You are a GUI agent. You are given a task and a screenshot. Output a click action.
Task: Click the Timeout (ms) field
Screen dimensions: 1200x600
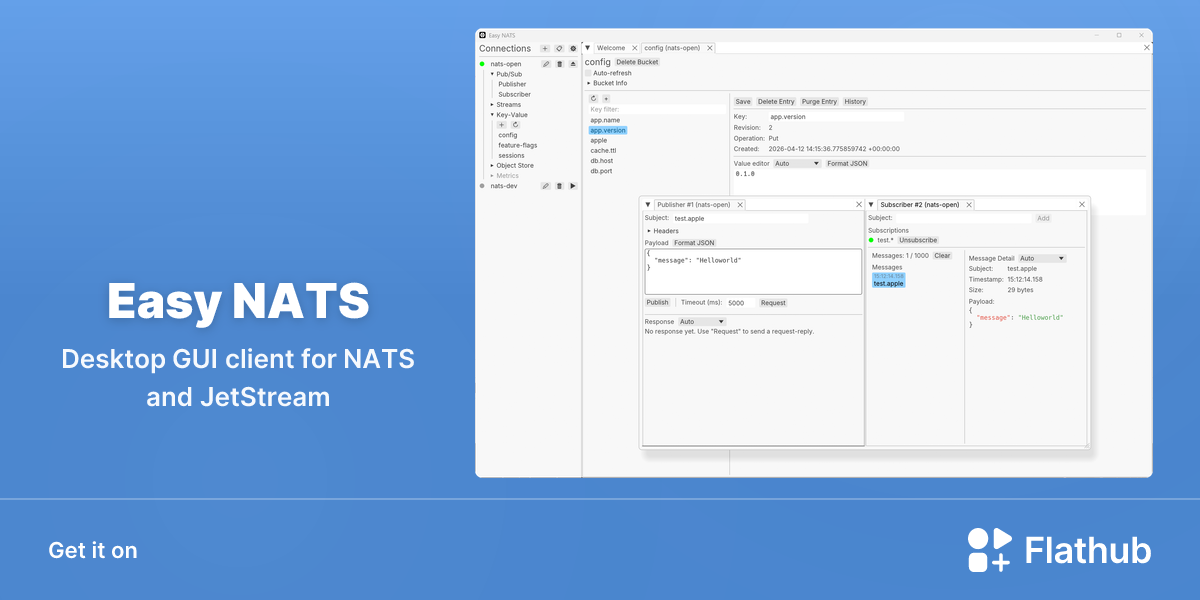(x=740, y=302)
